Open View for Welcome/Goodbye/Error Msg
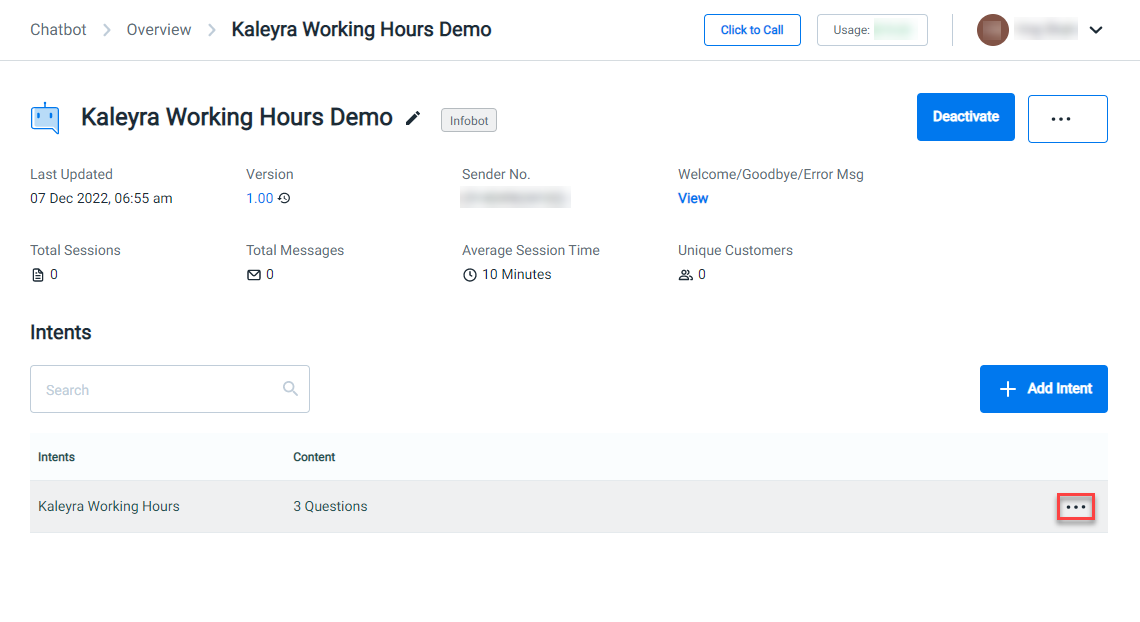The width and height of the screenshot is (1140, 622). [693, 198]
